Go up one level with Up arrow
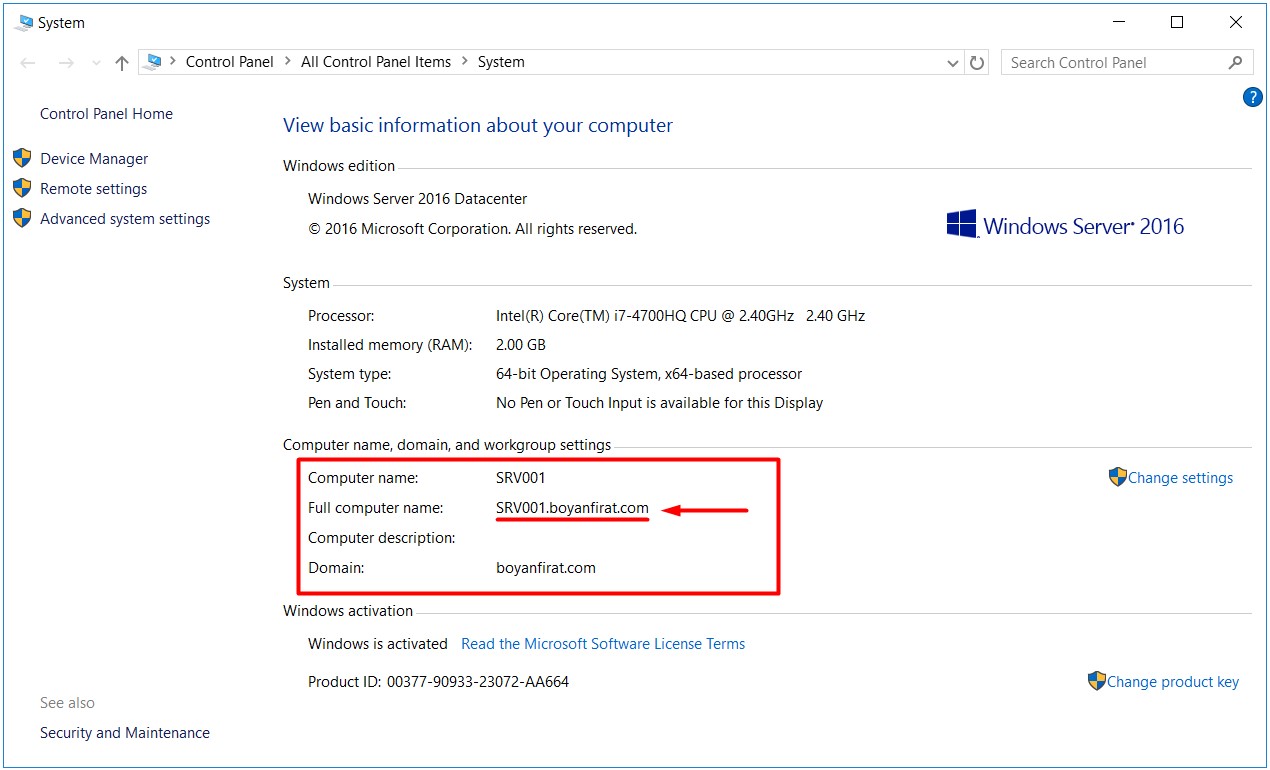 click(122, 62)
